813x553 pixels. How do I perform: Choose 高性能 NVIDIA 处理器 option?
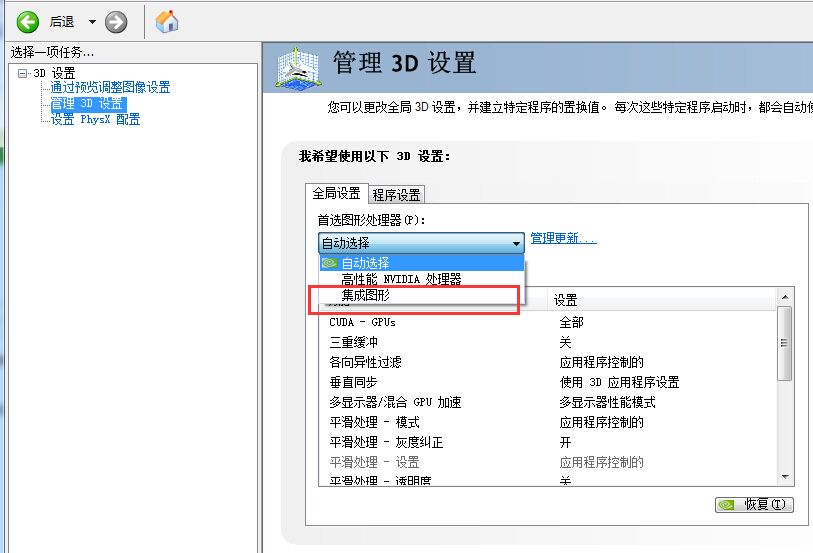(x=422, y=279)
